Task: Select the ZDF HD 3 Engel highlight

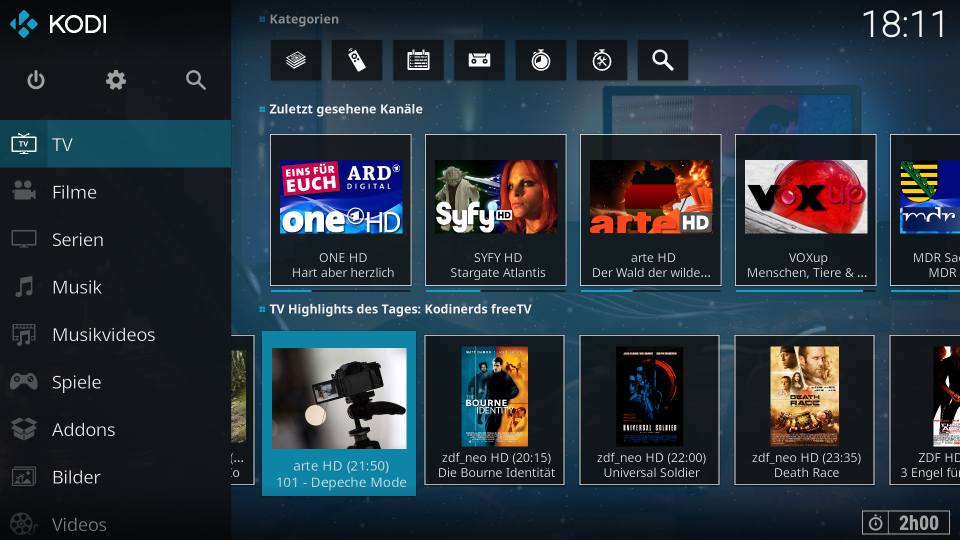Action: pyautogui.click(x=925, y=410)
